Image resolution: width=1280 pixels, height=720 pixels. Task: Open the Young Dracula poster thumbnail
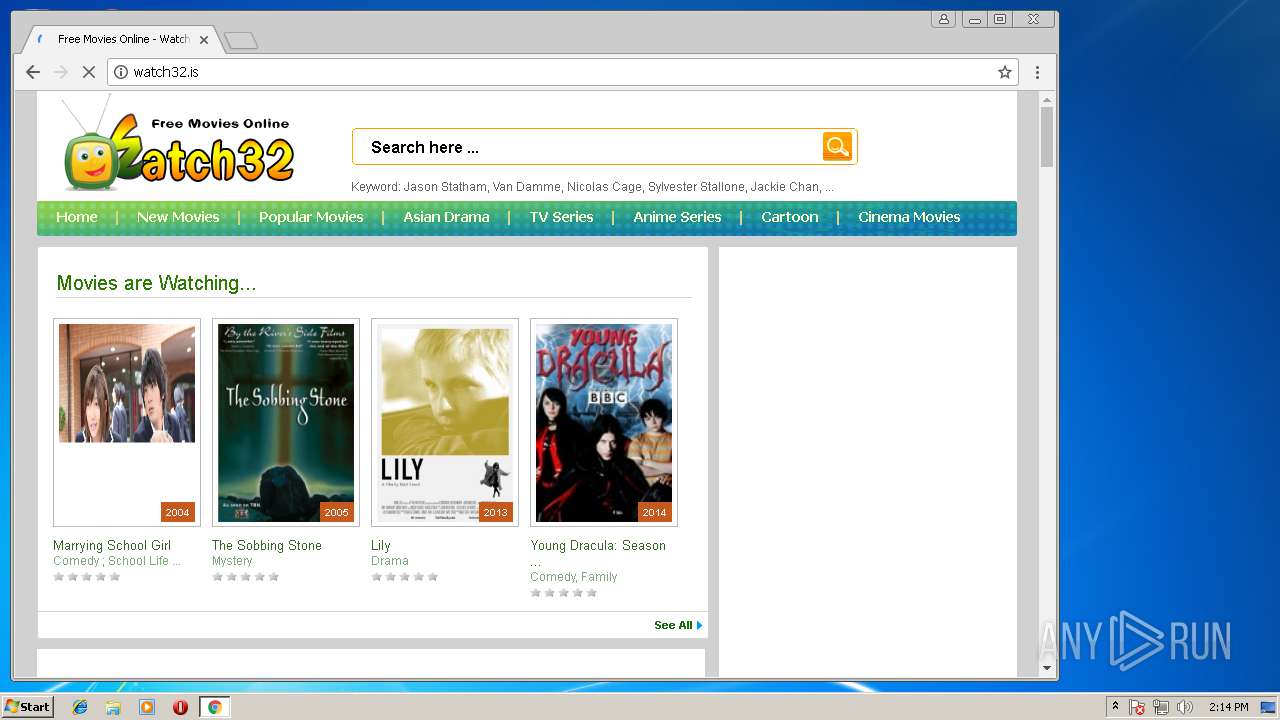tap(604, 422)
